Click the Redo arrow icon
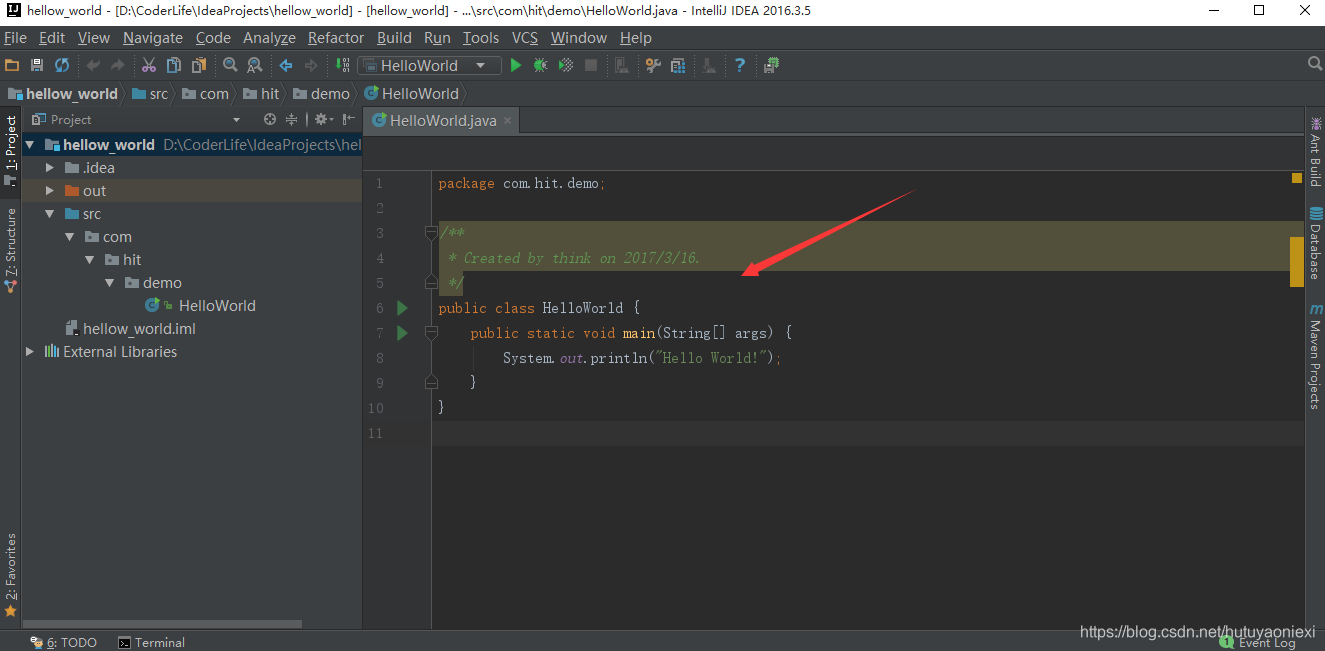 118,65
